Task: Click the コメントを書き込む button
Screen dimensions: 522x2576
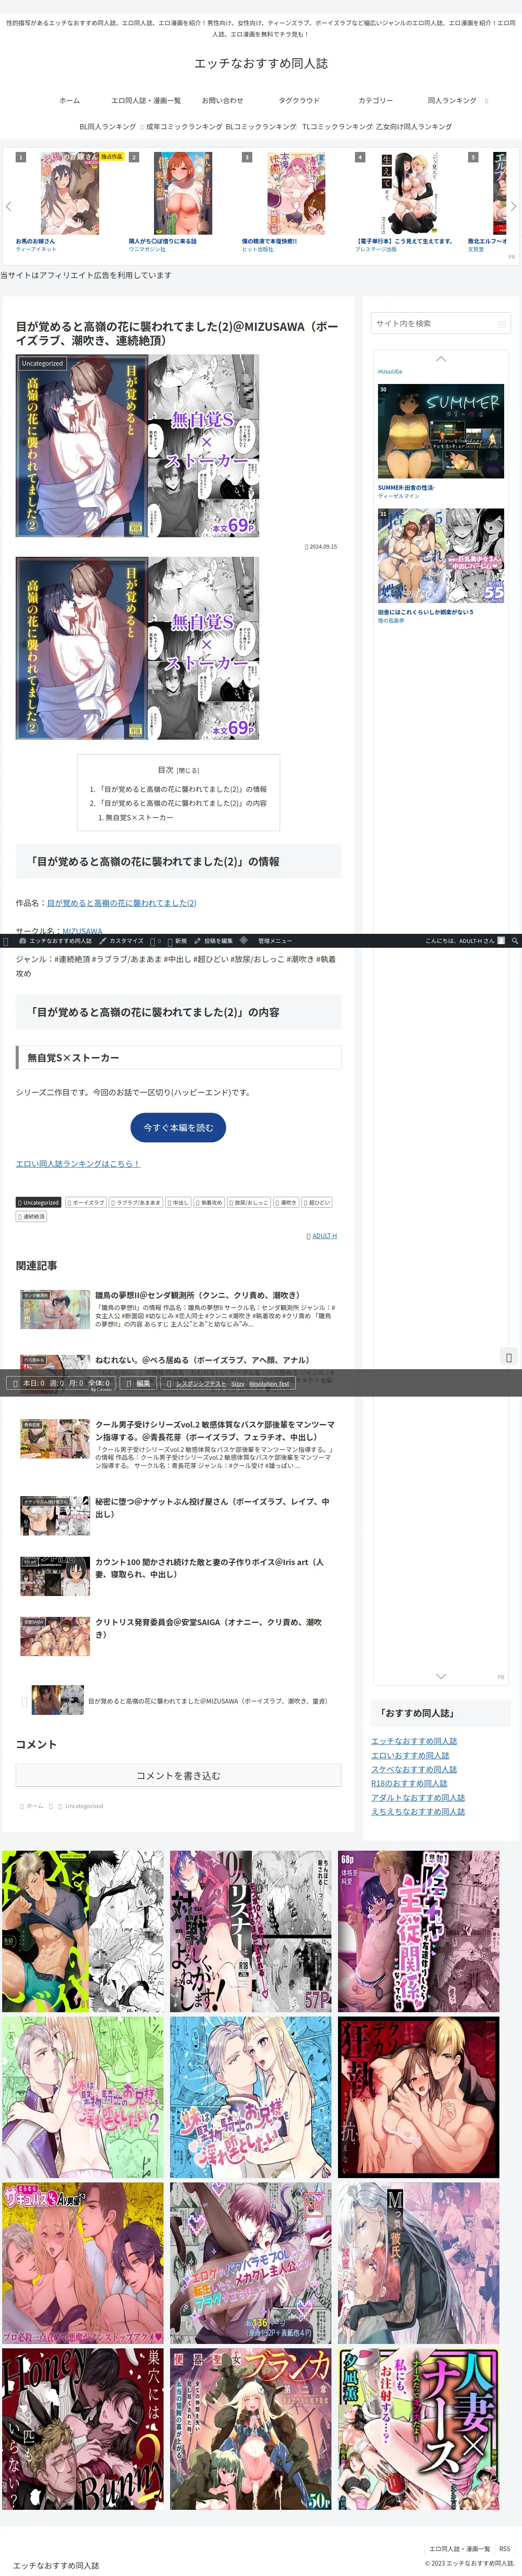Action: click(178, 1775)
